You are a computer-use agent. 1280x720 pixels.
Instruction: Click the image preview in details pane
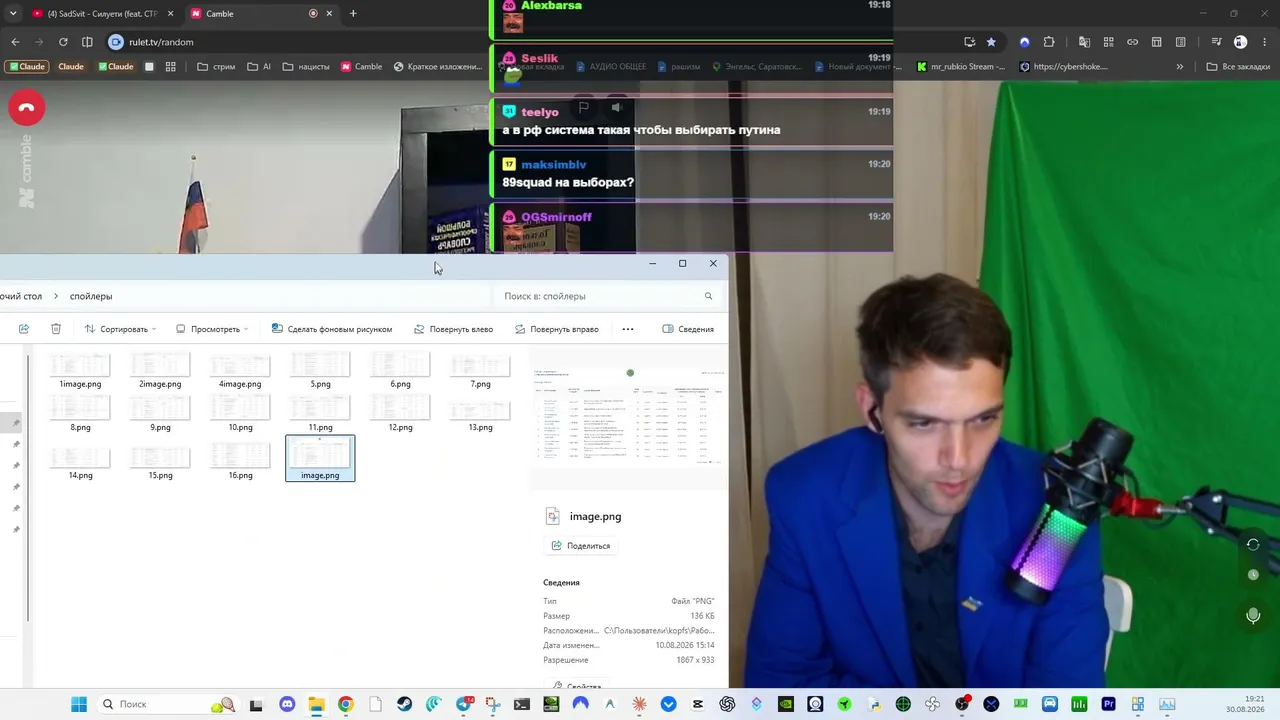pyautogui.click(x=629, y=417)
